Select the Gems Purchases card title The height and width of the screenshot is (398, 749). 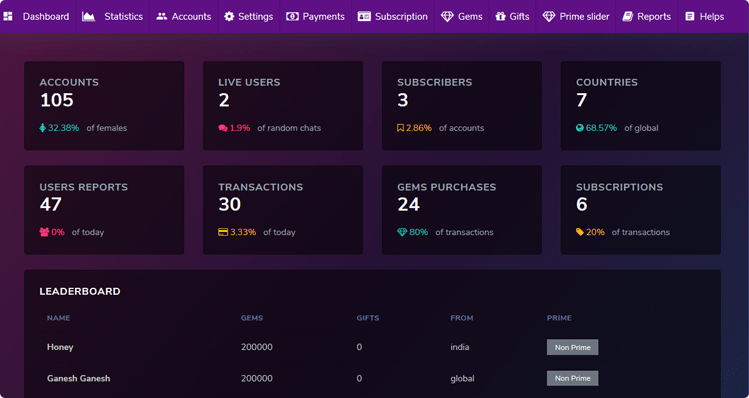pyautogui.click(x=447, y=187)
